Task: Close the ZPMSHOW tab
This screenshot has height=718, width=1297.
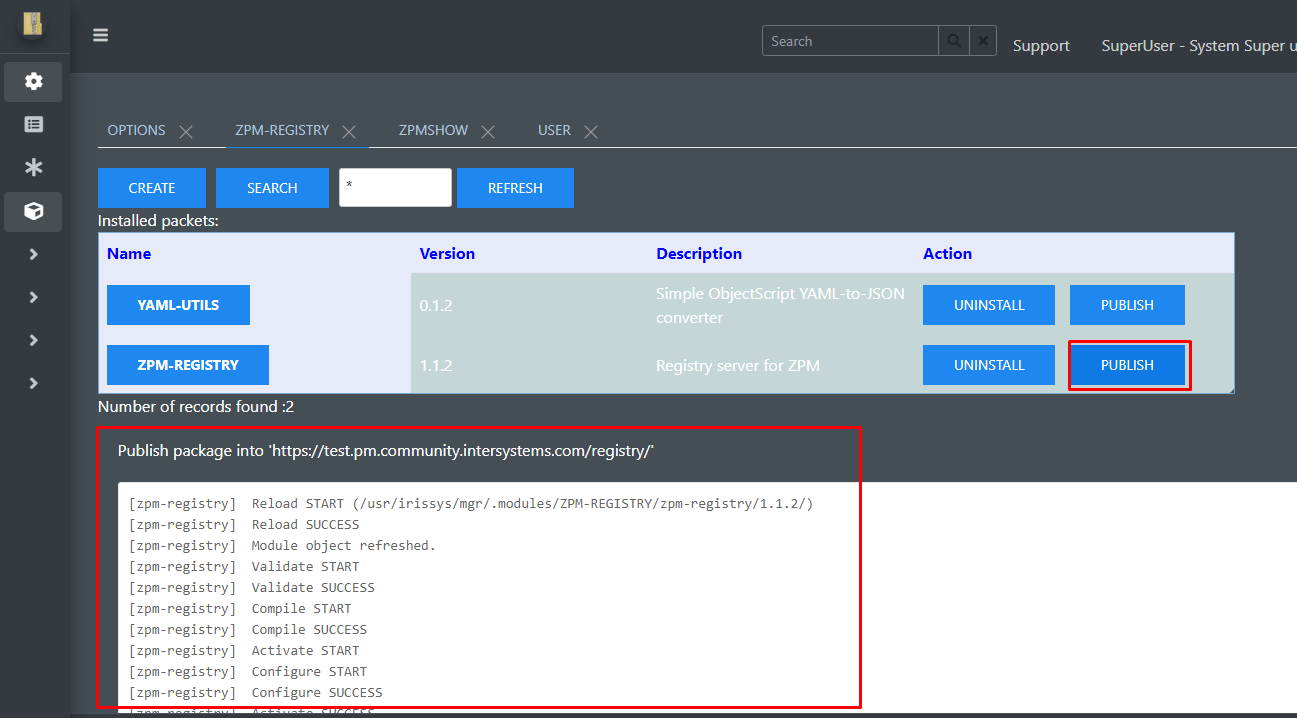Action: coord(488,131)
